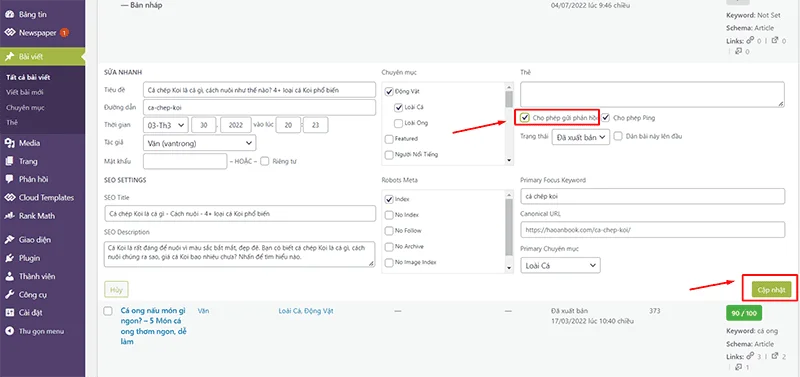This screenshot has width=800, height=377.
Task: Click the minute field showing 23
Action: click(x=315, y=125)
